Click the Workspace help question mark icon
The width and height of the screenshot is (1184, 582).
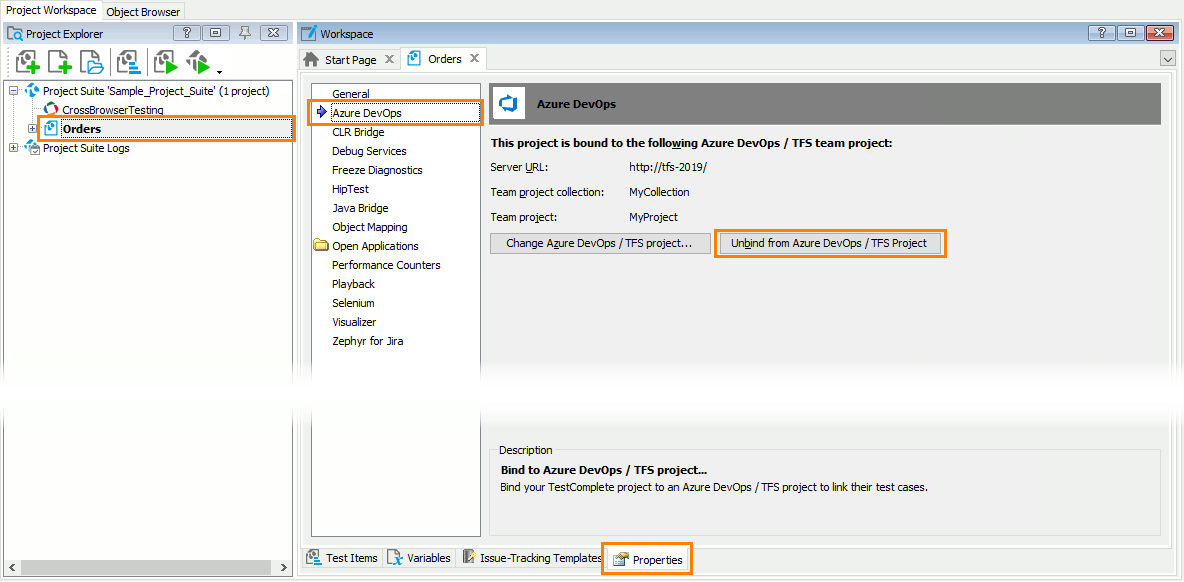(1101, 33)
